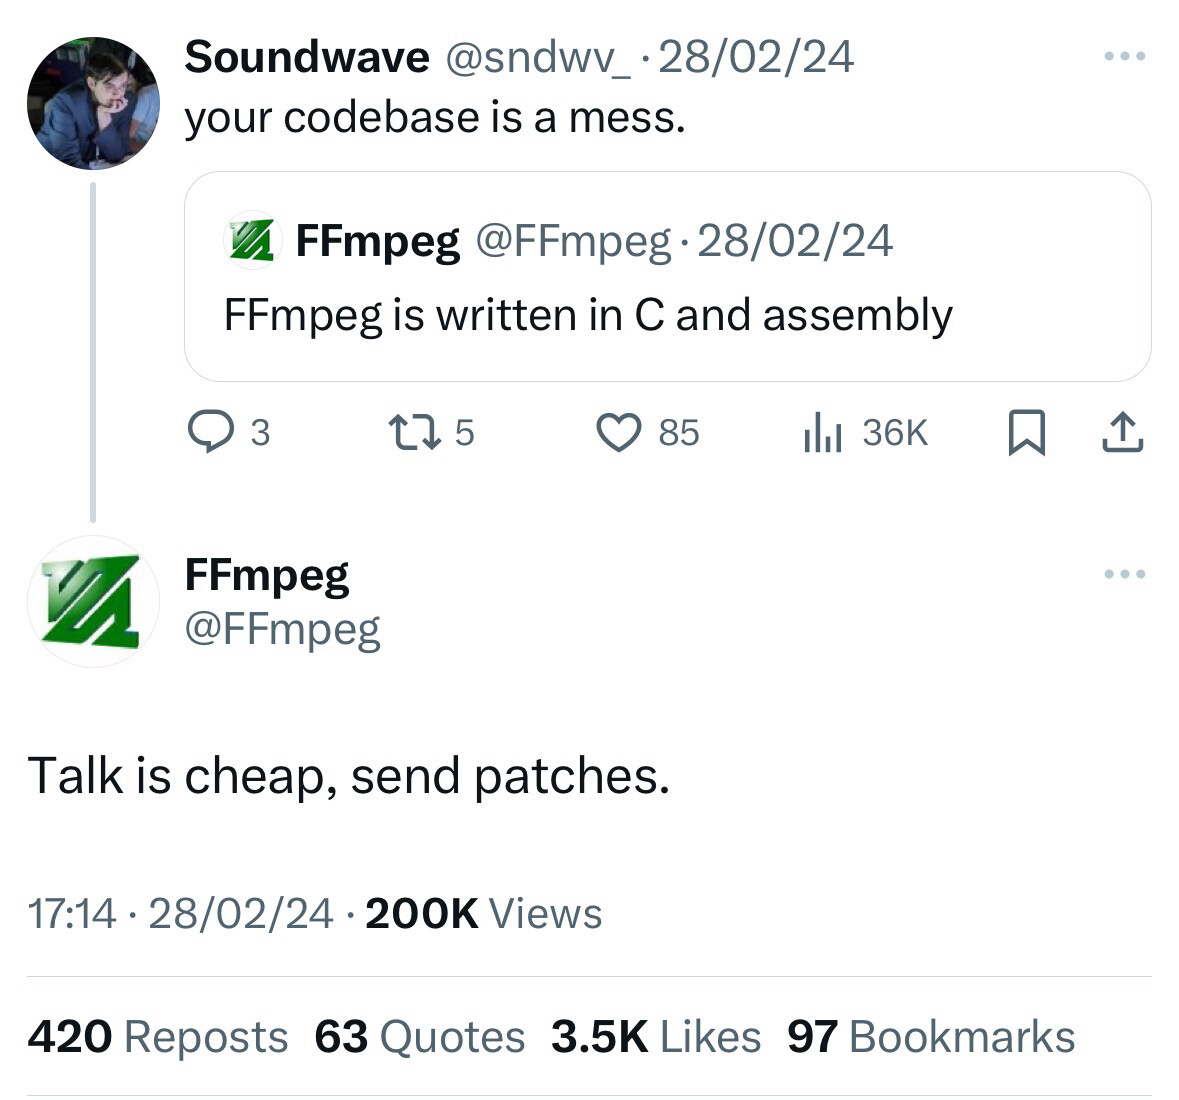View the 63 Quotes list
Screen dimensions: 1179x1100
[x=420, y=1037]
